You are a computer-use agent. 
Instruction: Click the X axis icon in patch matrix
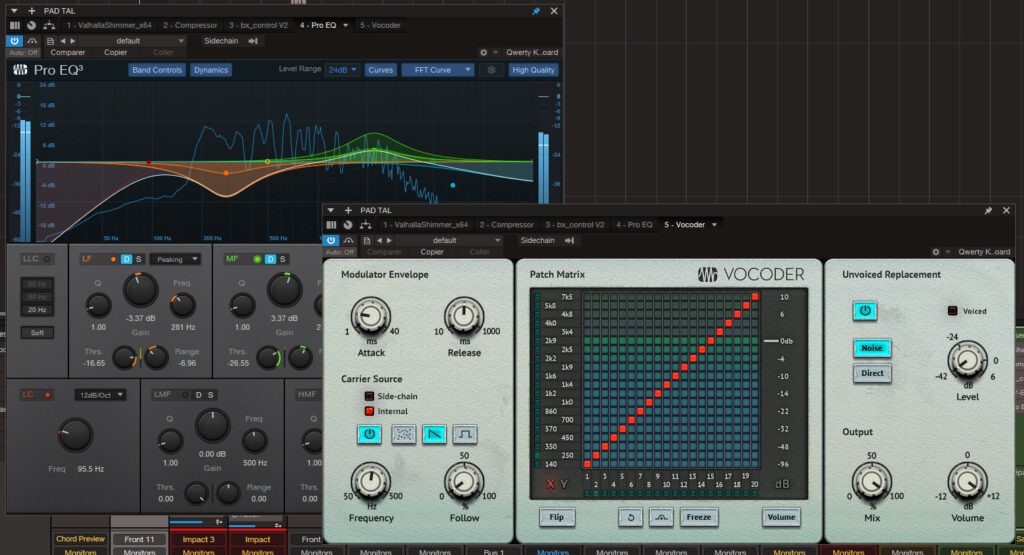550,484
